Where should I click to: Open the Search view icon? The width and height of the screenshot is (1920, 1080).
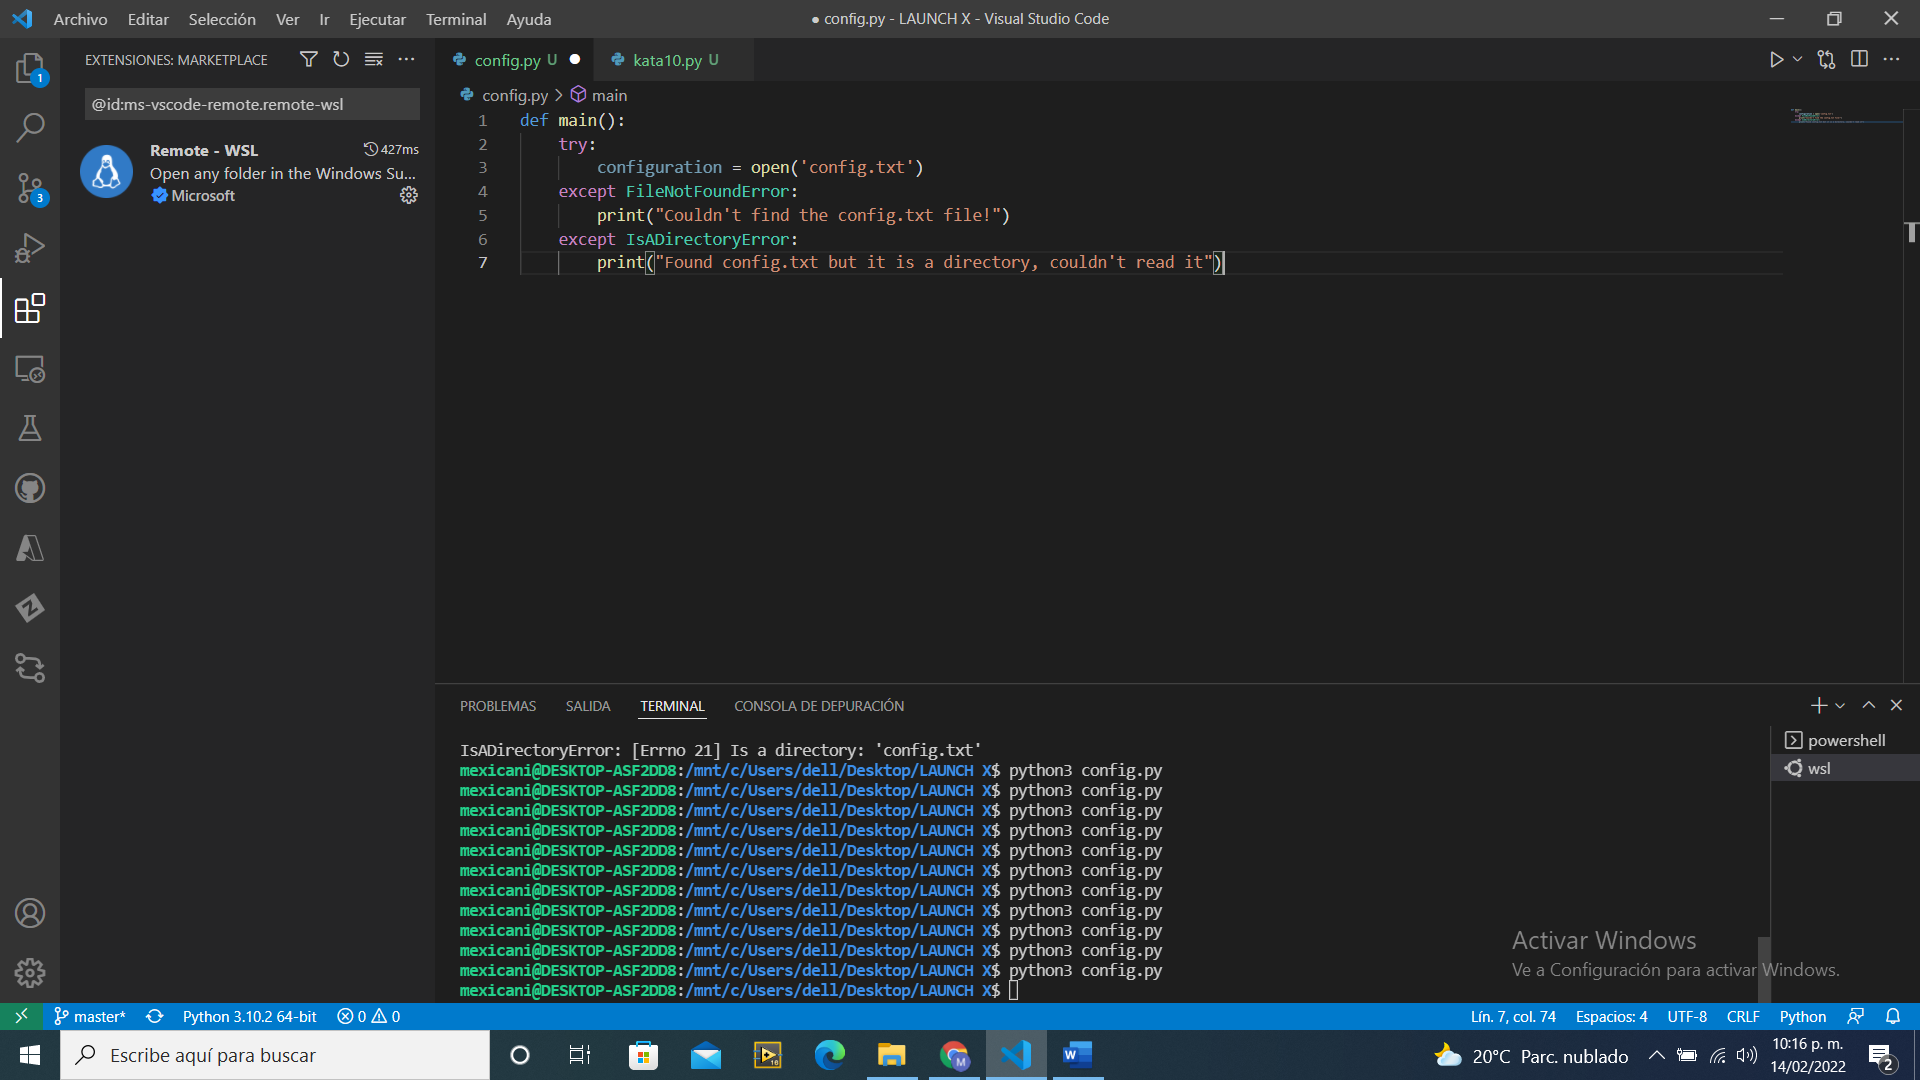[30, 128]
